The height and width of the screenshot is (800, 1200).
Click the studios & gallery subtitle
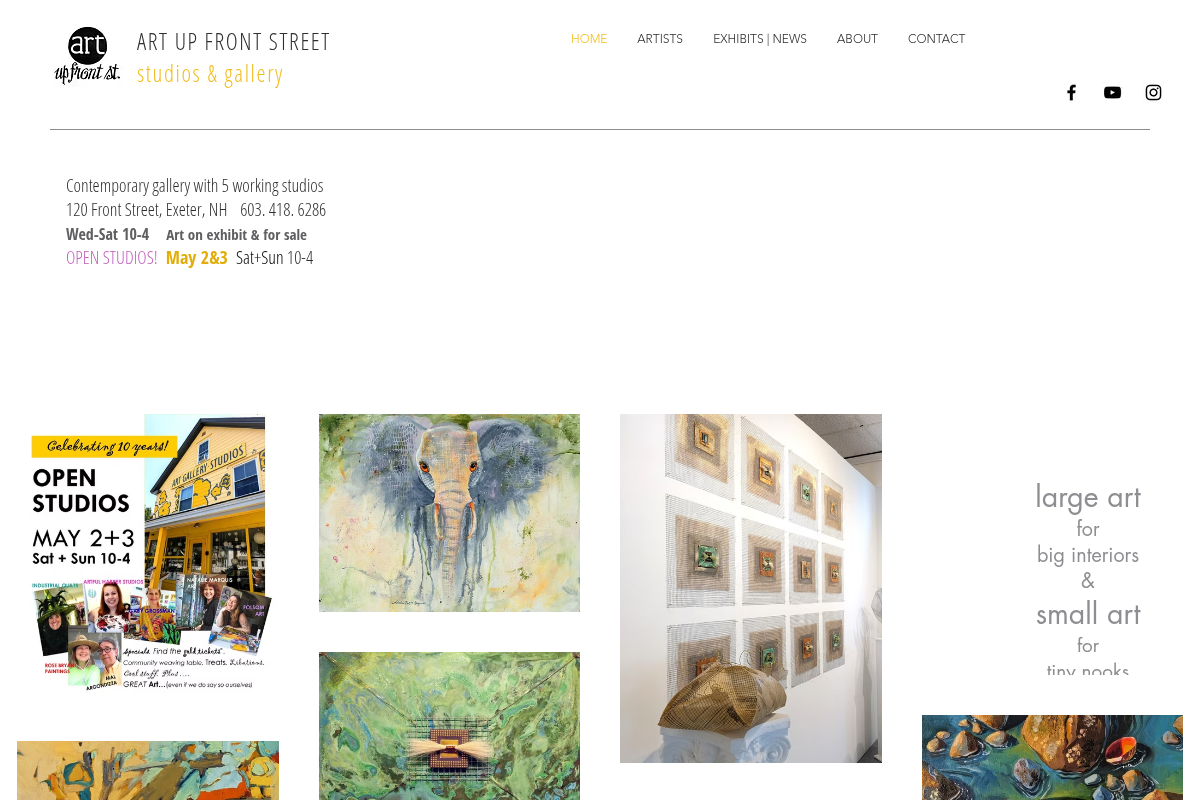(x=210, y=74)
